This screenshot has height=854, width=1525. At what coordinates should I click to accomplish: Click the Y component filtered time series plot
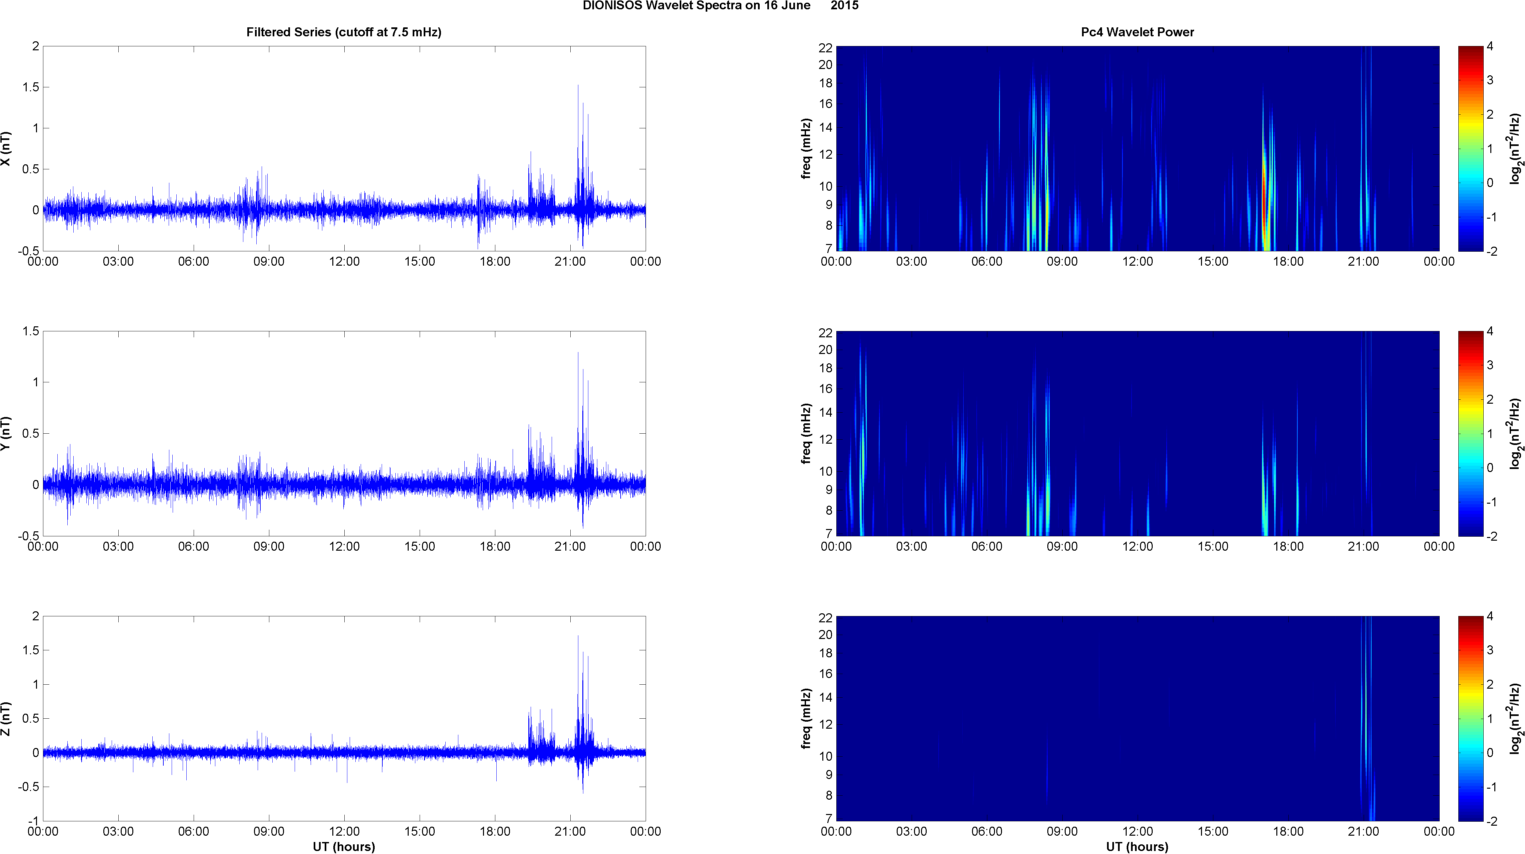coord(344,433)
